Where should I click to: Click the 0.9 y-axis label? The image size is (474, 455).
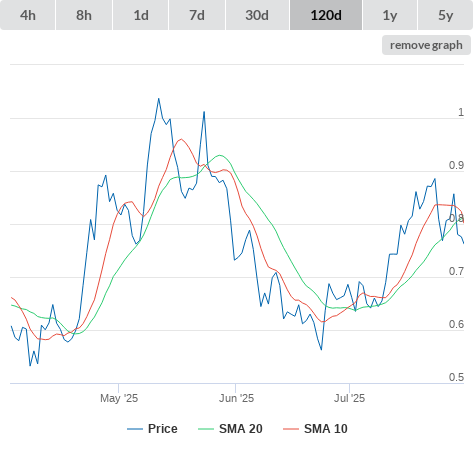point(456,165)
